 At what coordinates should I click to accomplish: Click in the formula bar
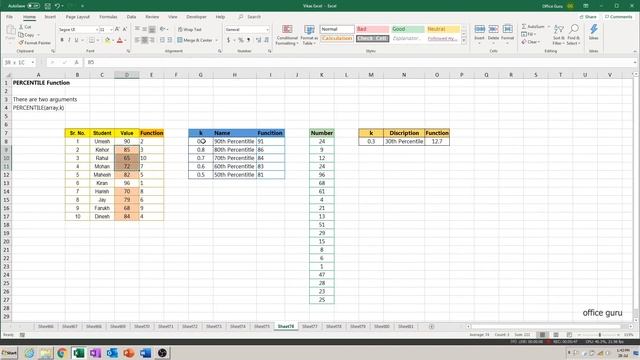pyautogui.click(x=359, y=62)
